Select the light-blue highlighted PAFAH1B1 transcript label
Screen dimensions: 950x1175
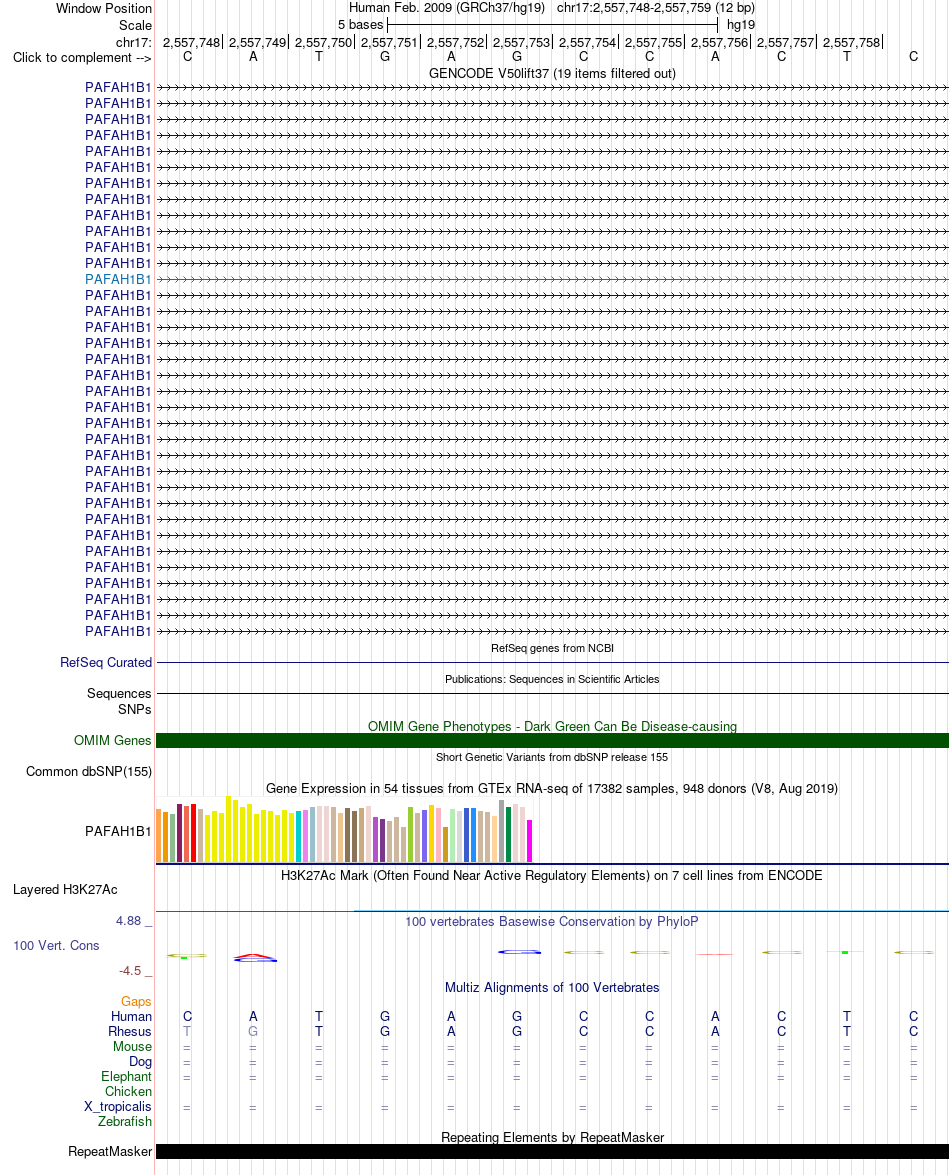coord(118,280)
